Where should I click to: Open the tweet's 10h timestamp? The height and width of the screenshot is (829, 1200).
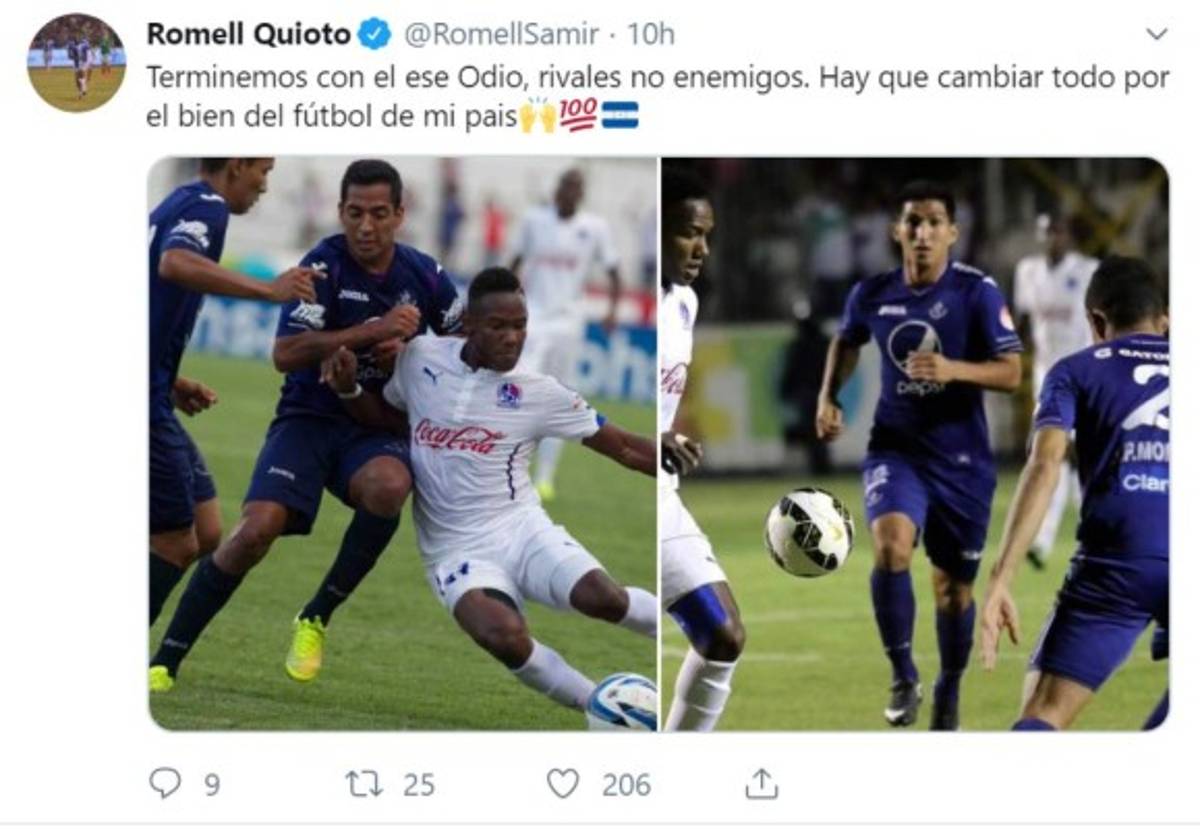(x=650, y=34)
